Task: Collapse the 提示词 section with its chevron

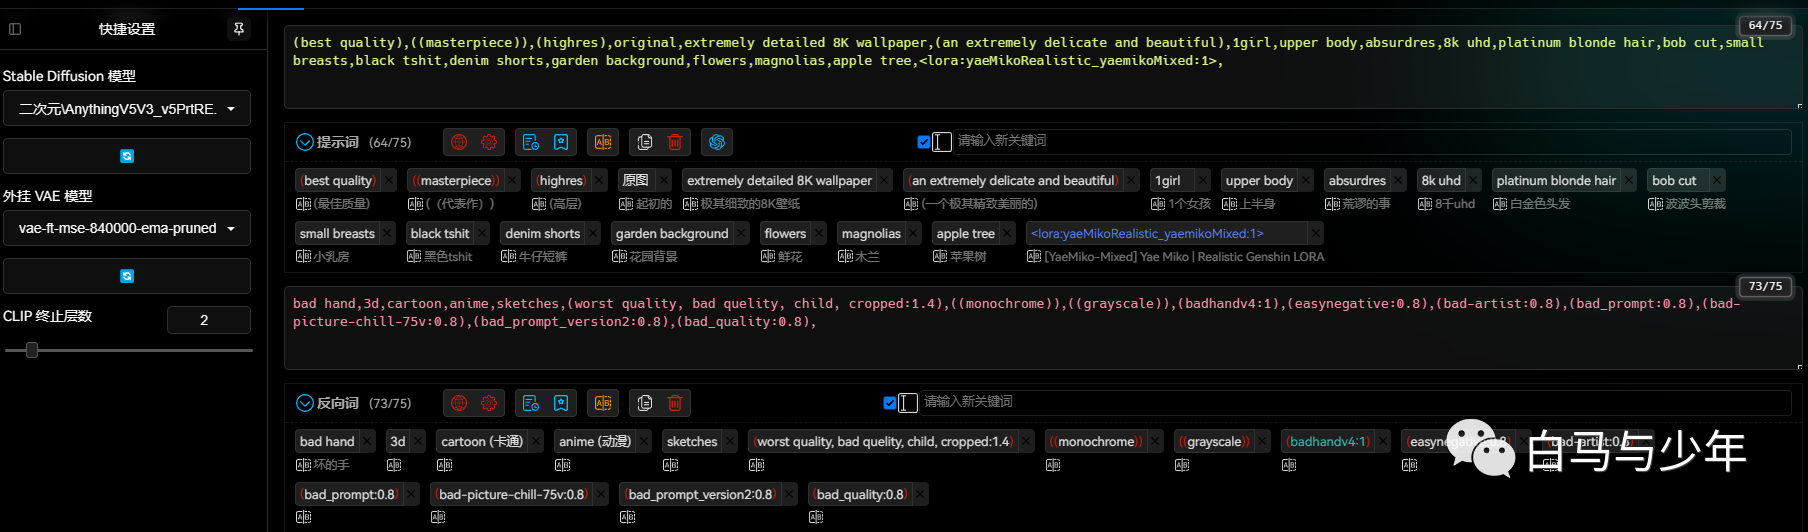Action: 305,142
